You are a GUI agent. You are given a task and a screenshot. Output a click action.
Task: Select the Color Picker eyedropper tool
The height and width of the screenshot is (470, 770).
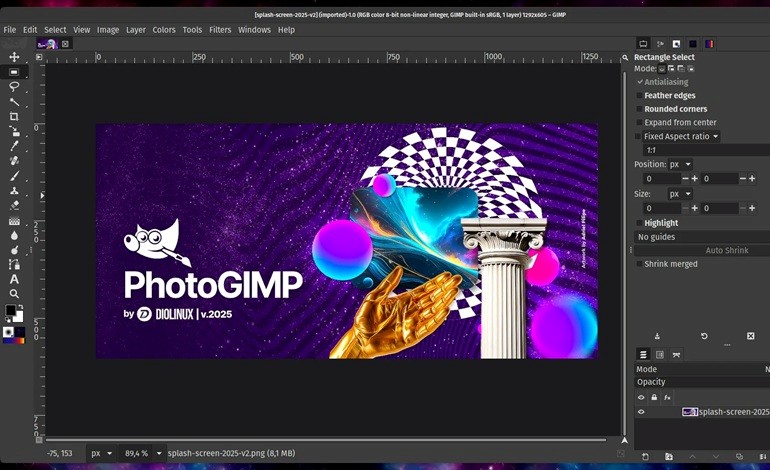[x=14, y=146]
